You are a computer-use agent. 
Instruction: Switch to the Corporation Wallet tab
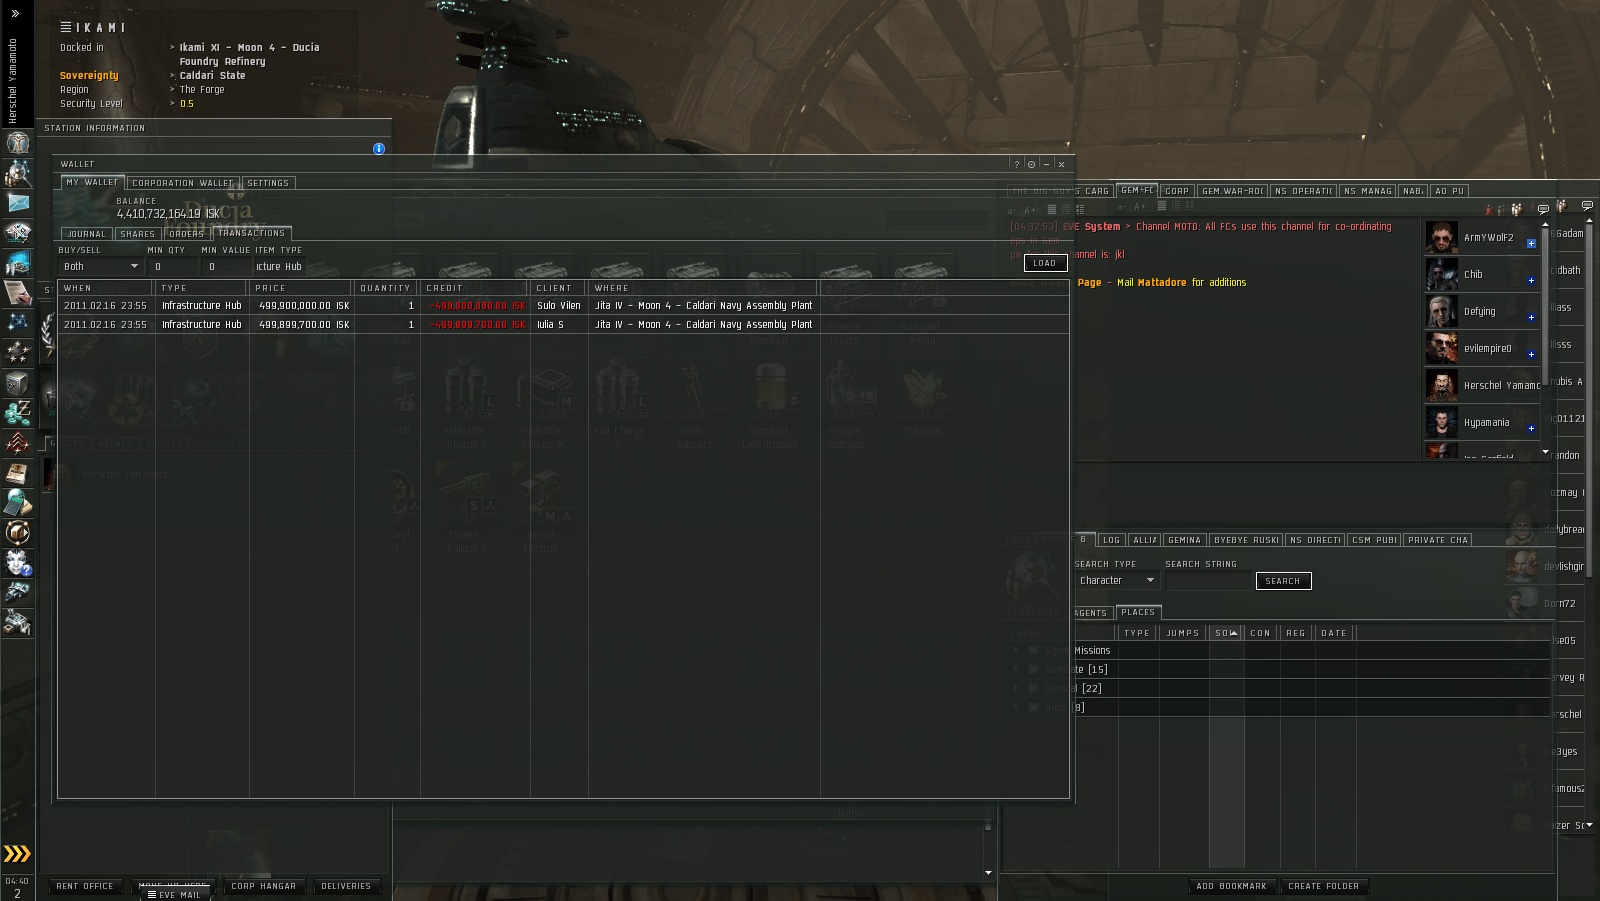pos(182,183)
